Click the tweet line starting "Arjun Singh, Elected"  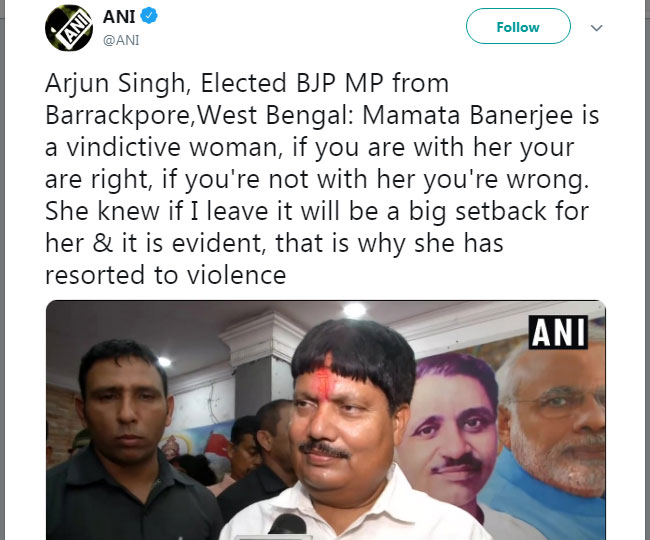point(247,83)
